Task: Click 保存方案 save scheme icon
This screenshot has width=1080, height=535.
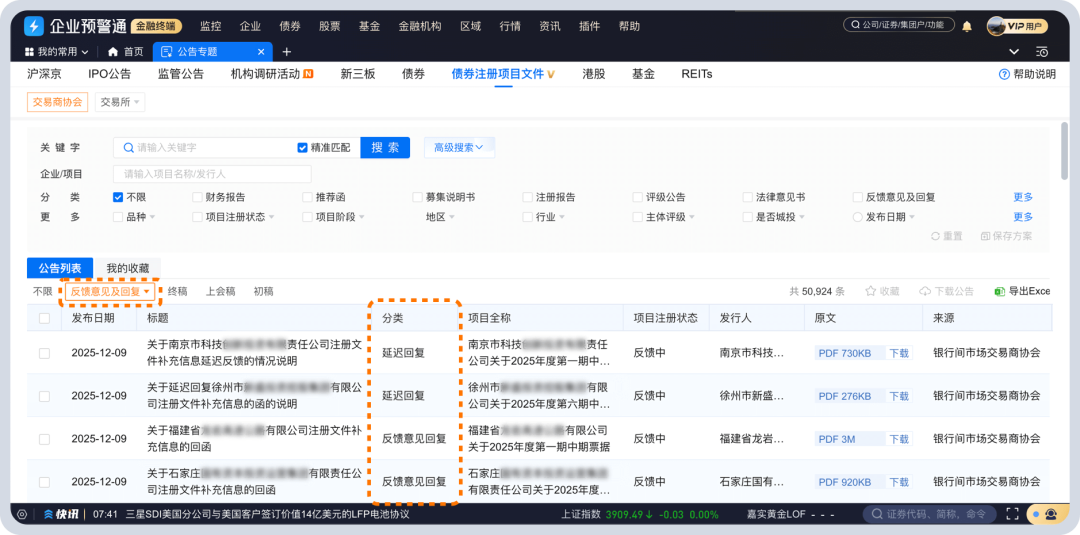Action: point(985,236)
